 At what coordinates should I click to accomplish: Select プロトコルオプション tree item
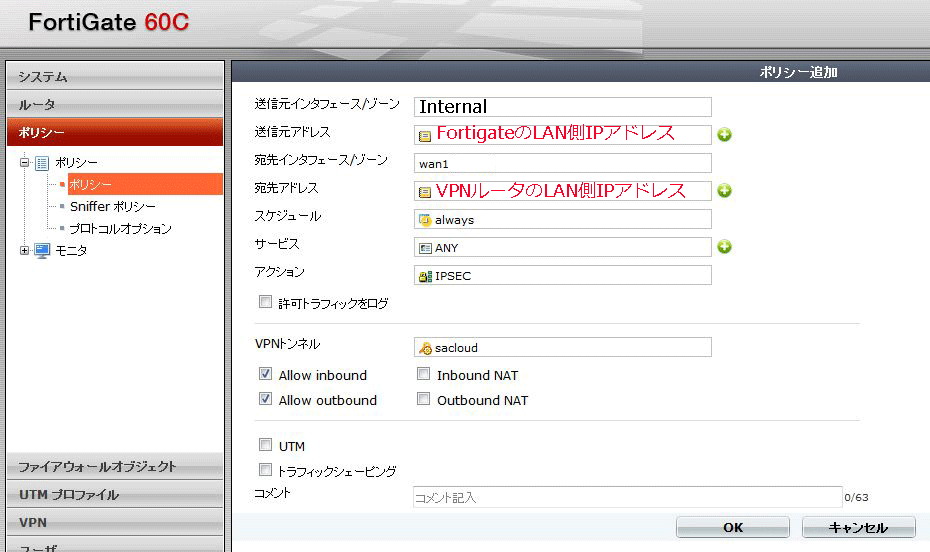coord(120,228)
